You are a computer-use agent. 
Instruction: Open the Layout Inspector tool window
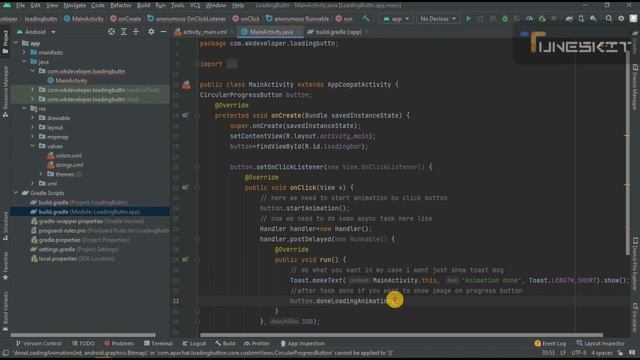pos(600,343)
